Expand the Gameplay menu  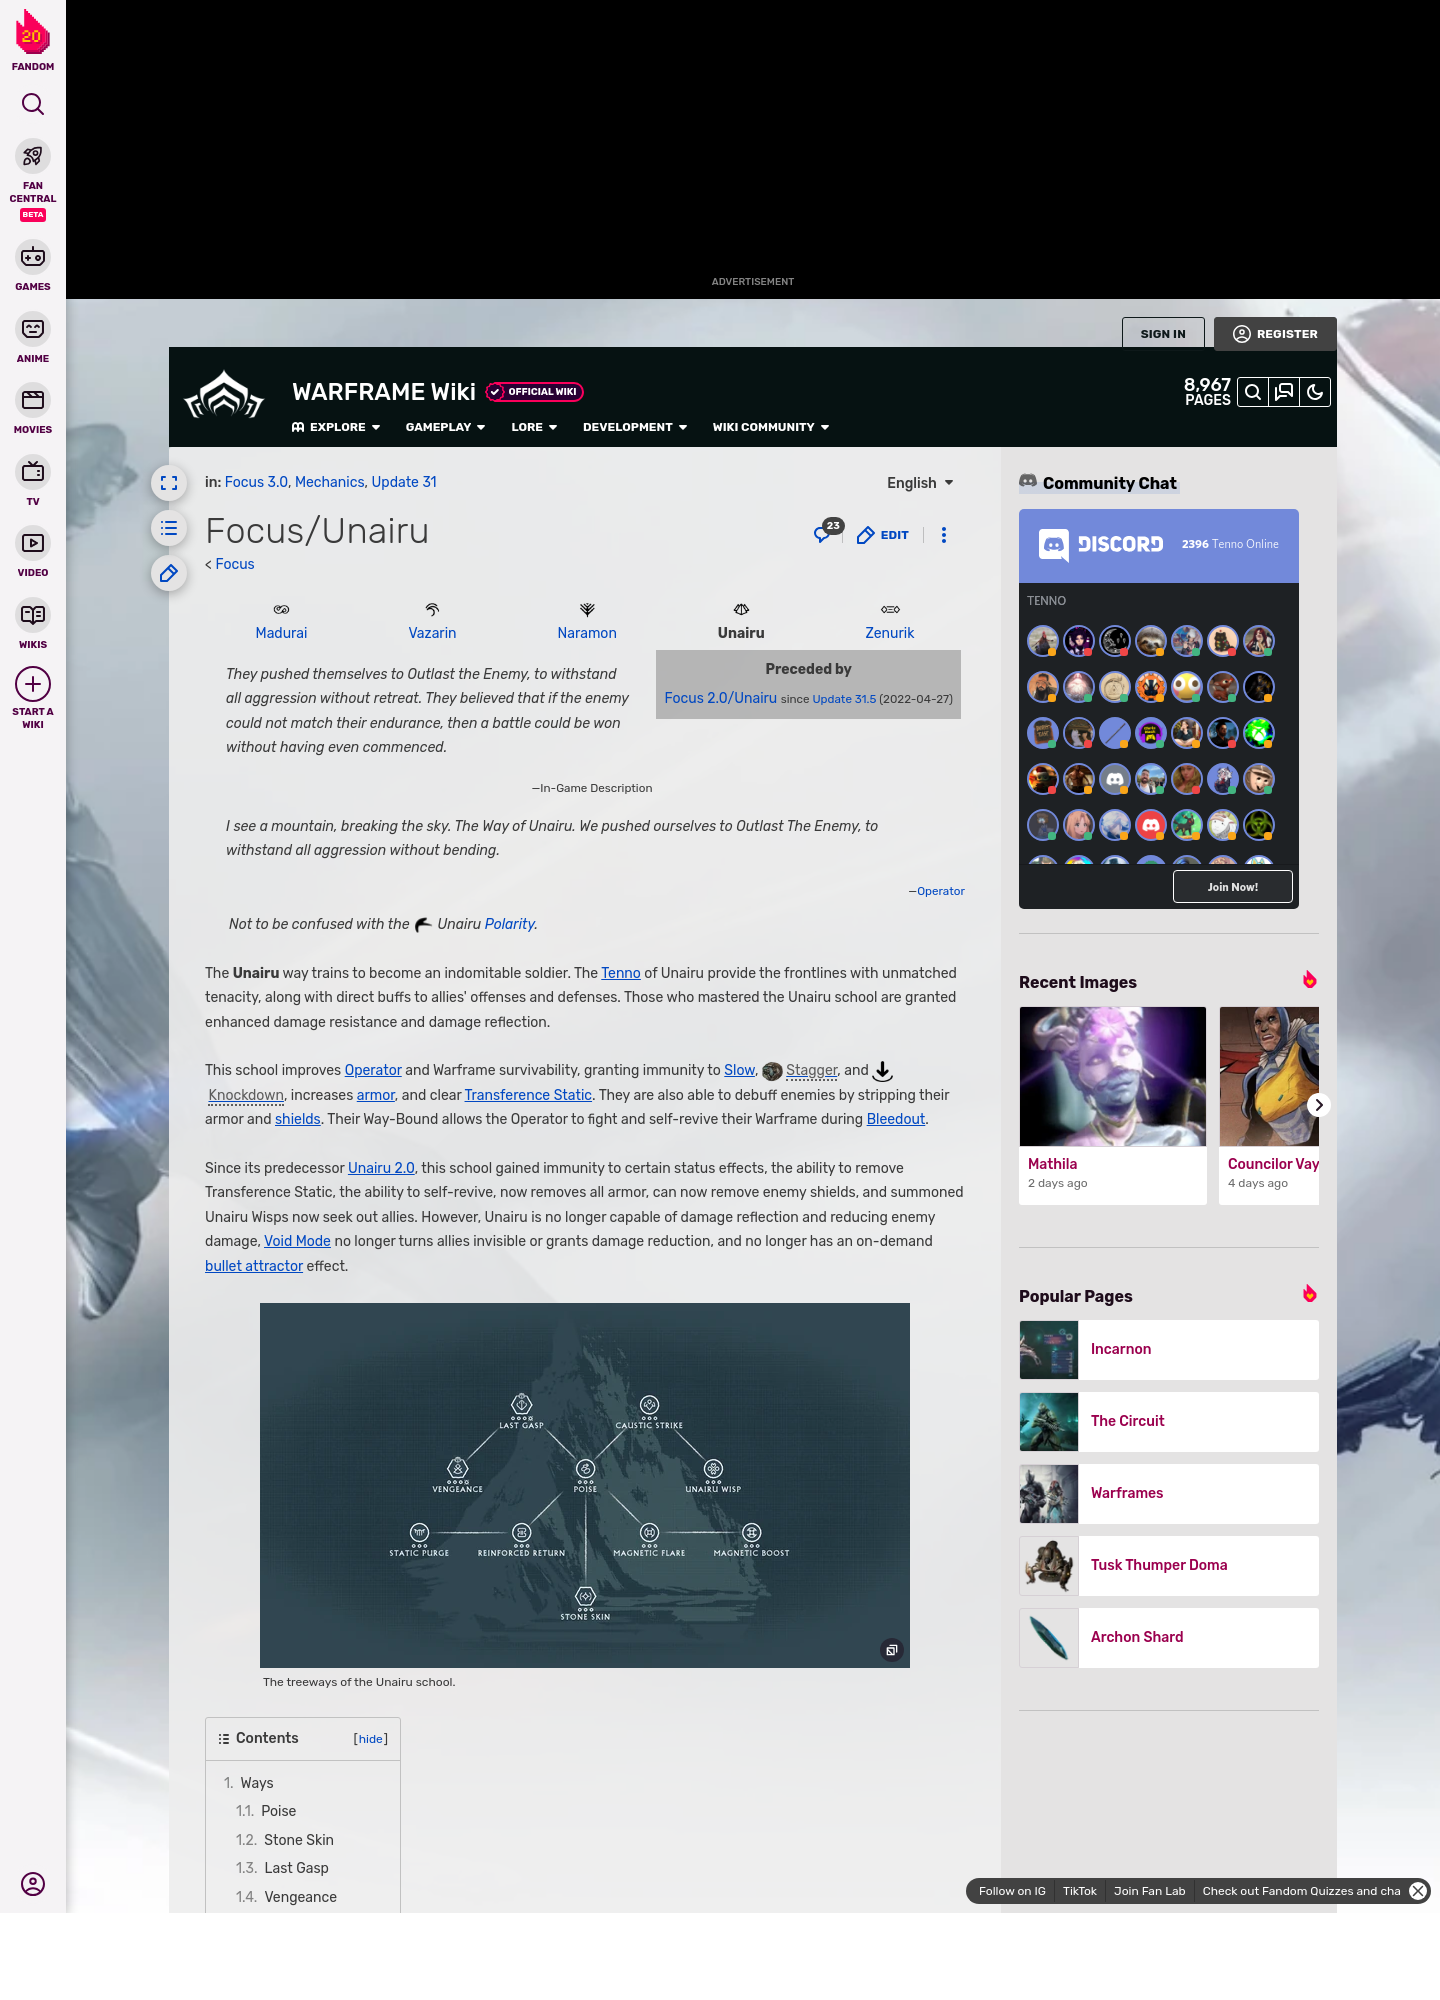[445, 427]
